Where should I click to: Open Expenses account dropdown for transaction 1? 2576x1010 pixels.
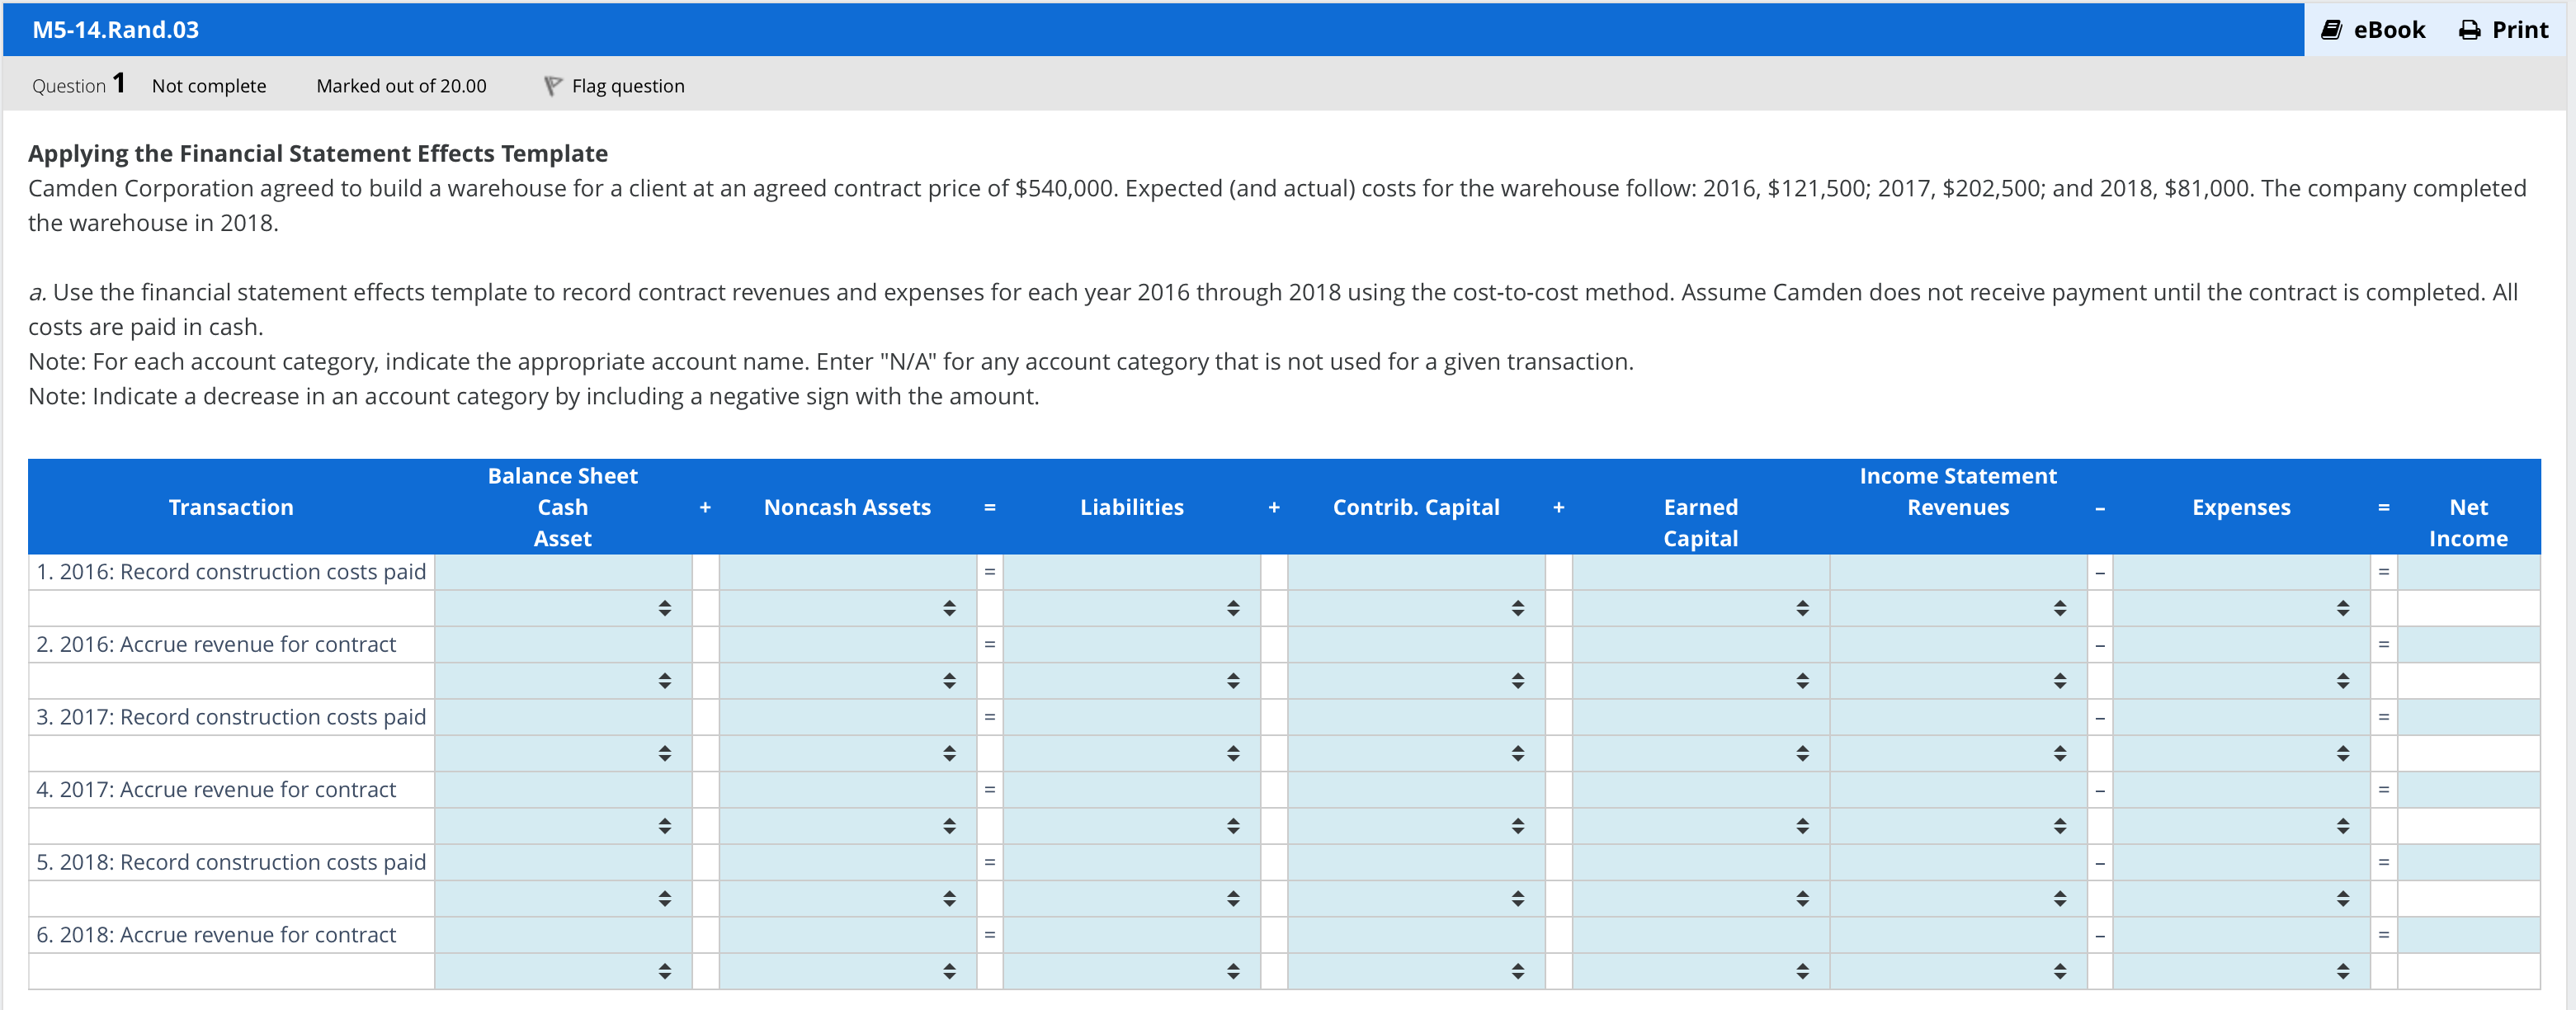tap(2241, 608)
